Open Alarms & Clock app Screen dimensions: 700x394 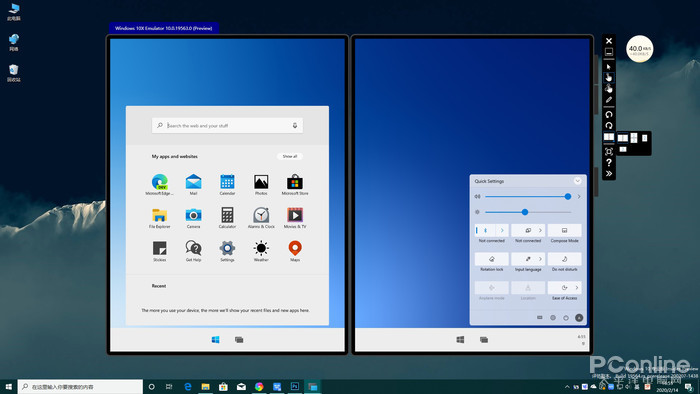(261, 218)
